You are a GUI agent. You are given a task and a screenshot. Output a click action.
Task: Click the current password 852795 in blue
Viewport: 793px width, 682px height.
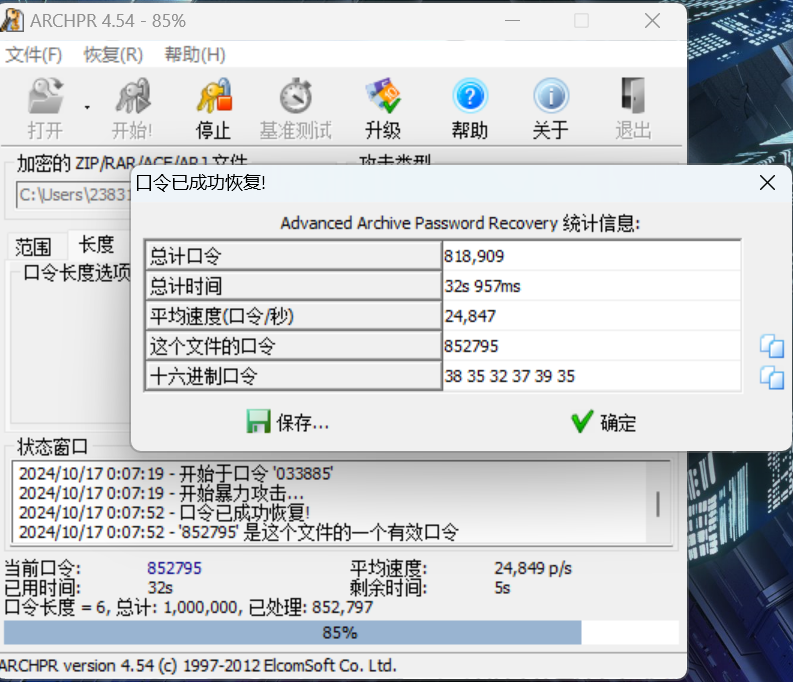point(174,568)
